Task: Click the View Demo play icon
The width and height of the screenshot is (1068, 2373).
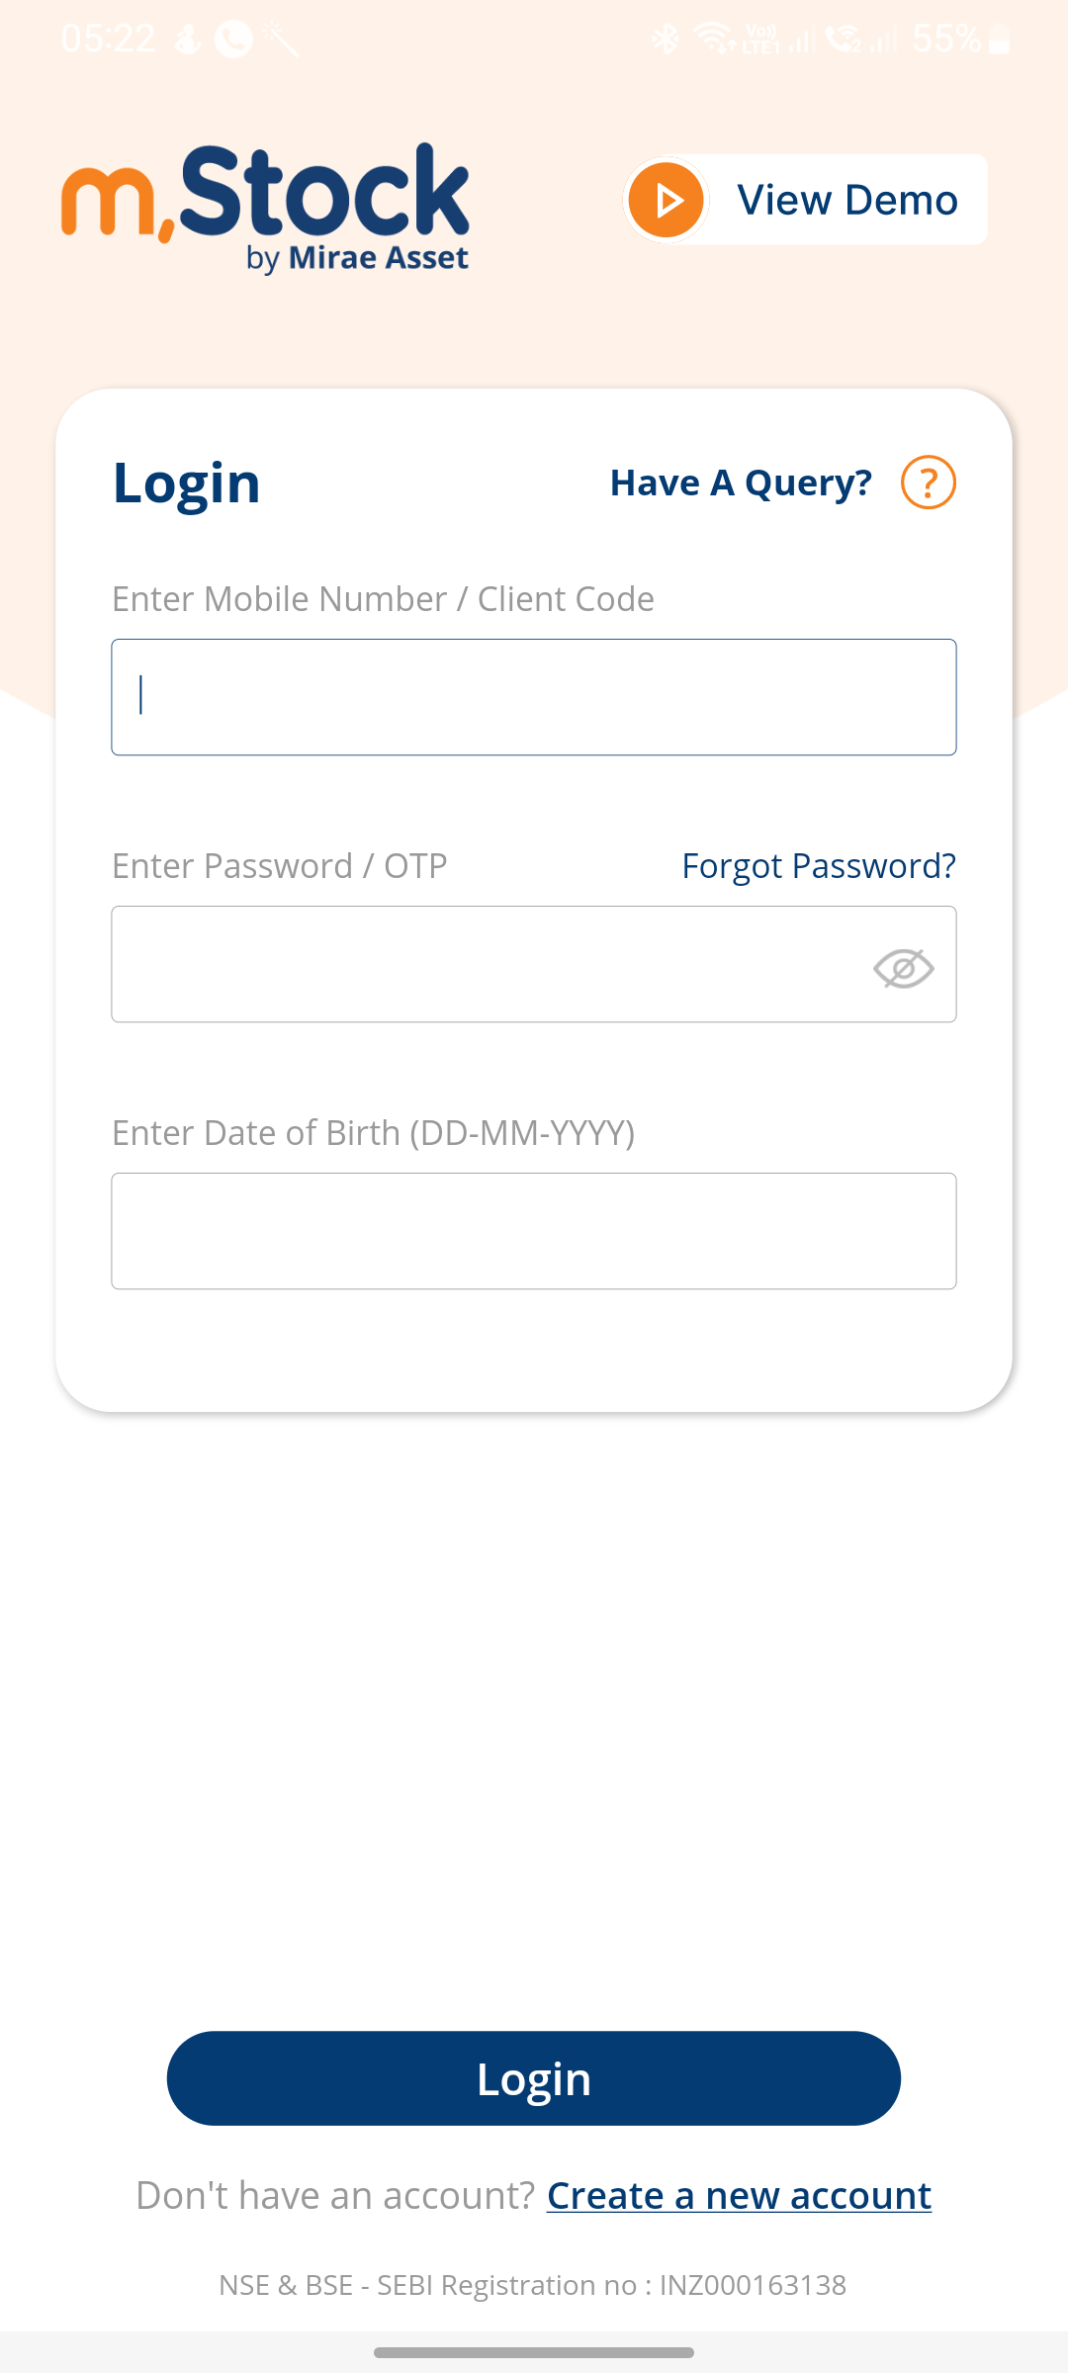Action: pyautogui.click(x=666, y=199)
